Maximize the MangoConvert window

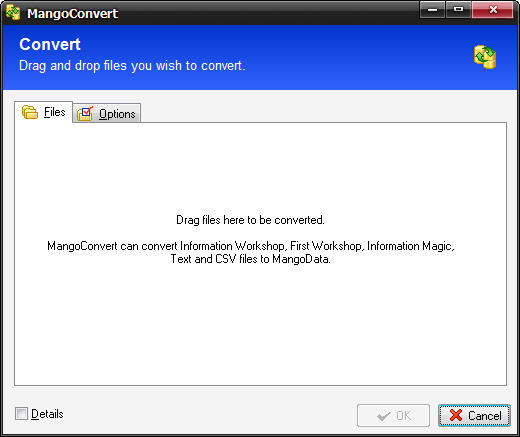coord(458,10)
